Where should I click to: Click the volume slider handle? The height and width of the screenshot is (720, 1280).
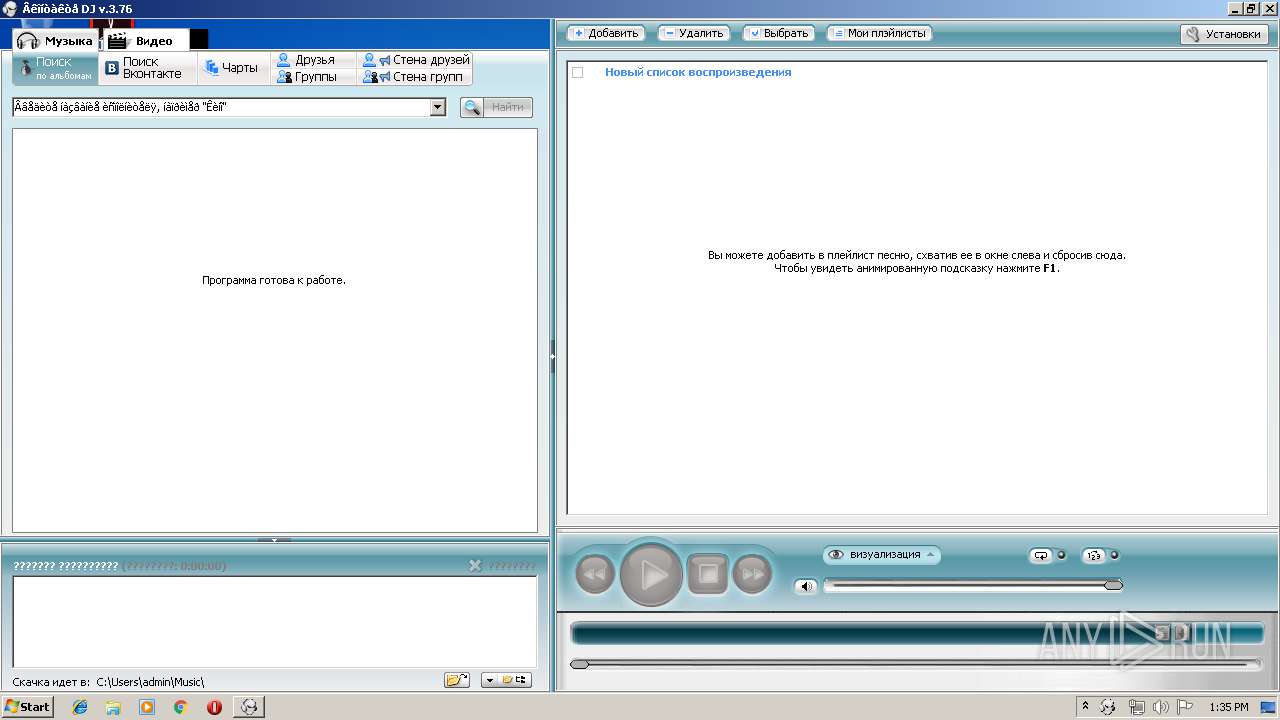pos(1113,585)
